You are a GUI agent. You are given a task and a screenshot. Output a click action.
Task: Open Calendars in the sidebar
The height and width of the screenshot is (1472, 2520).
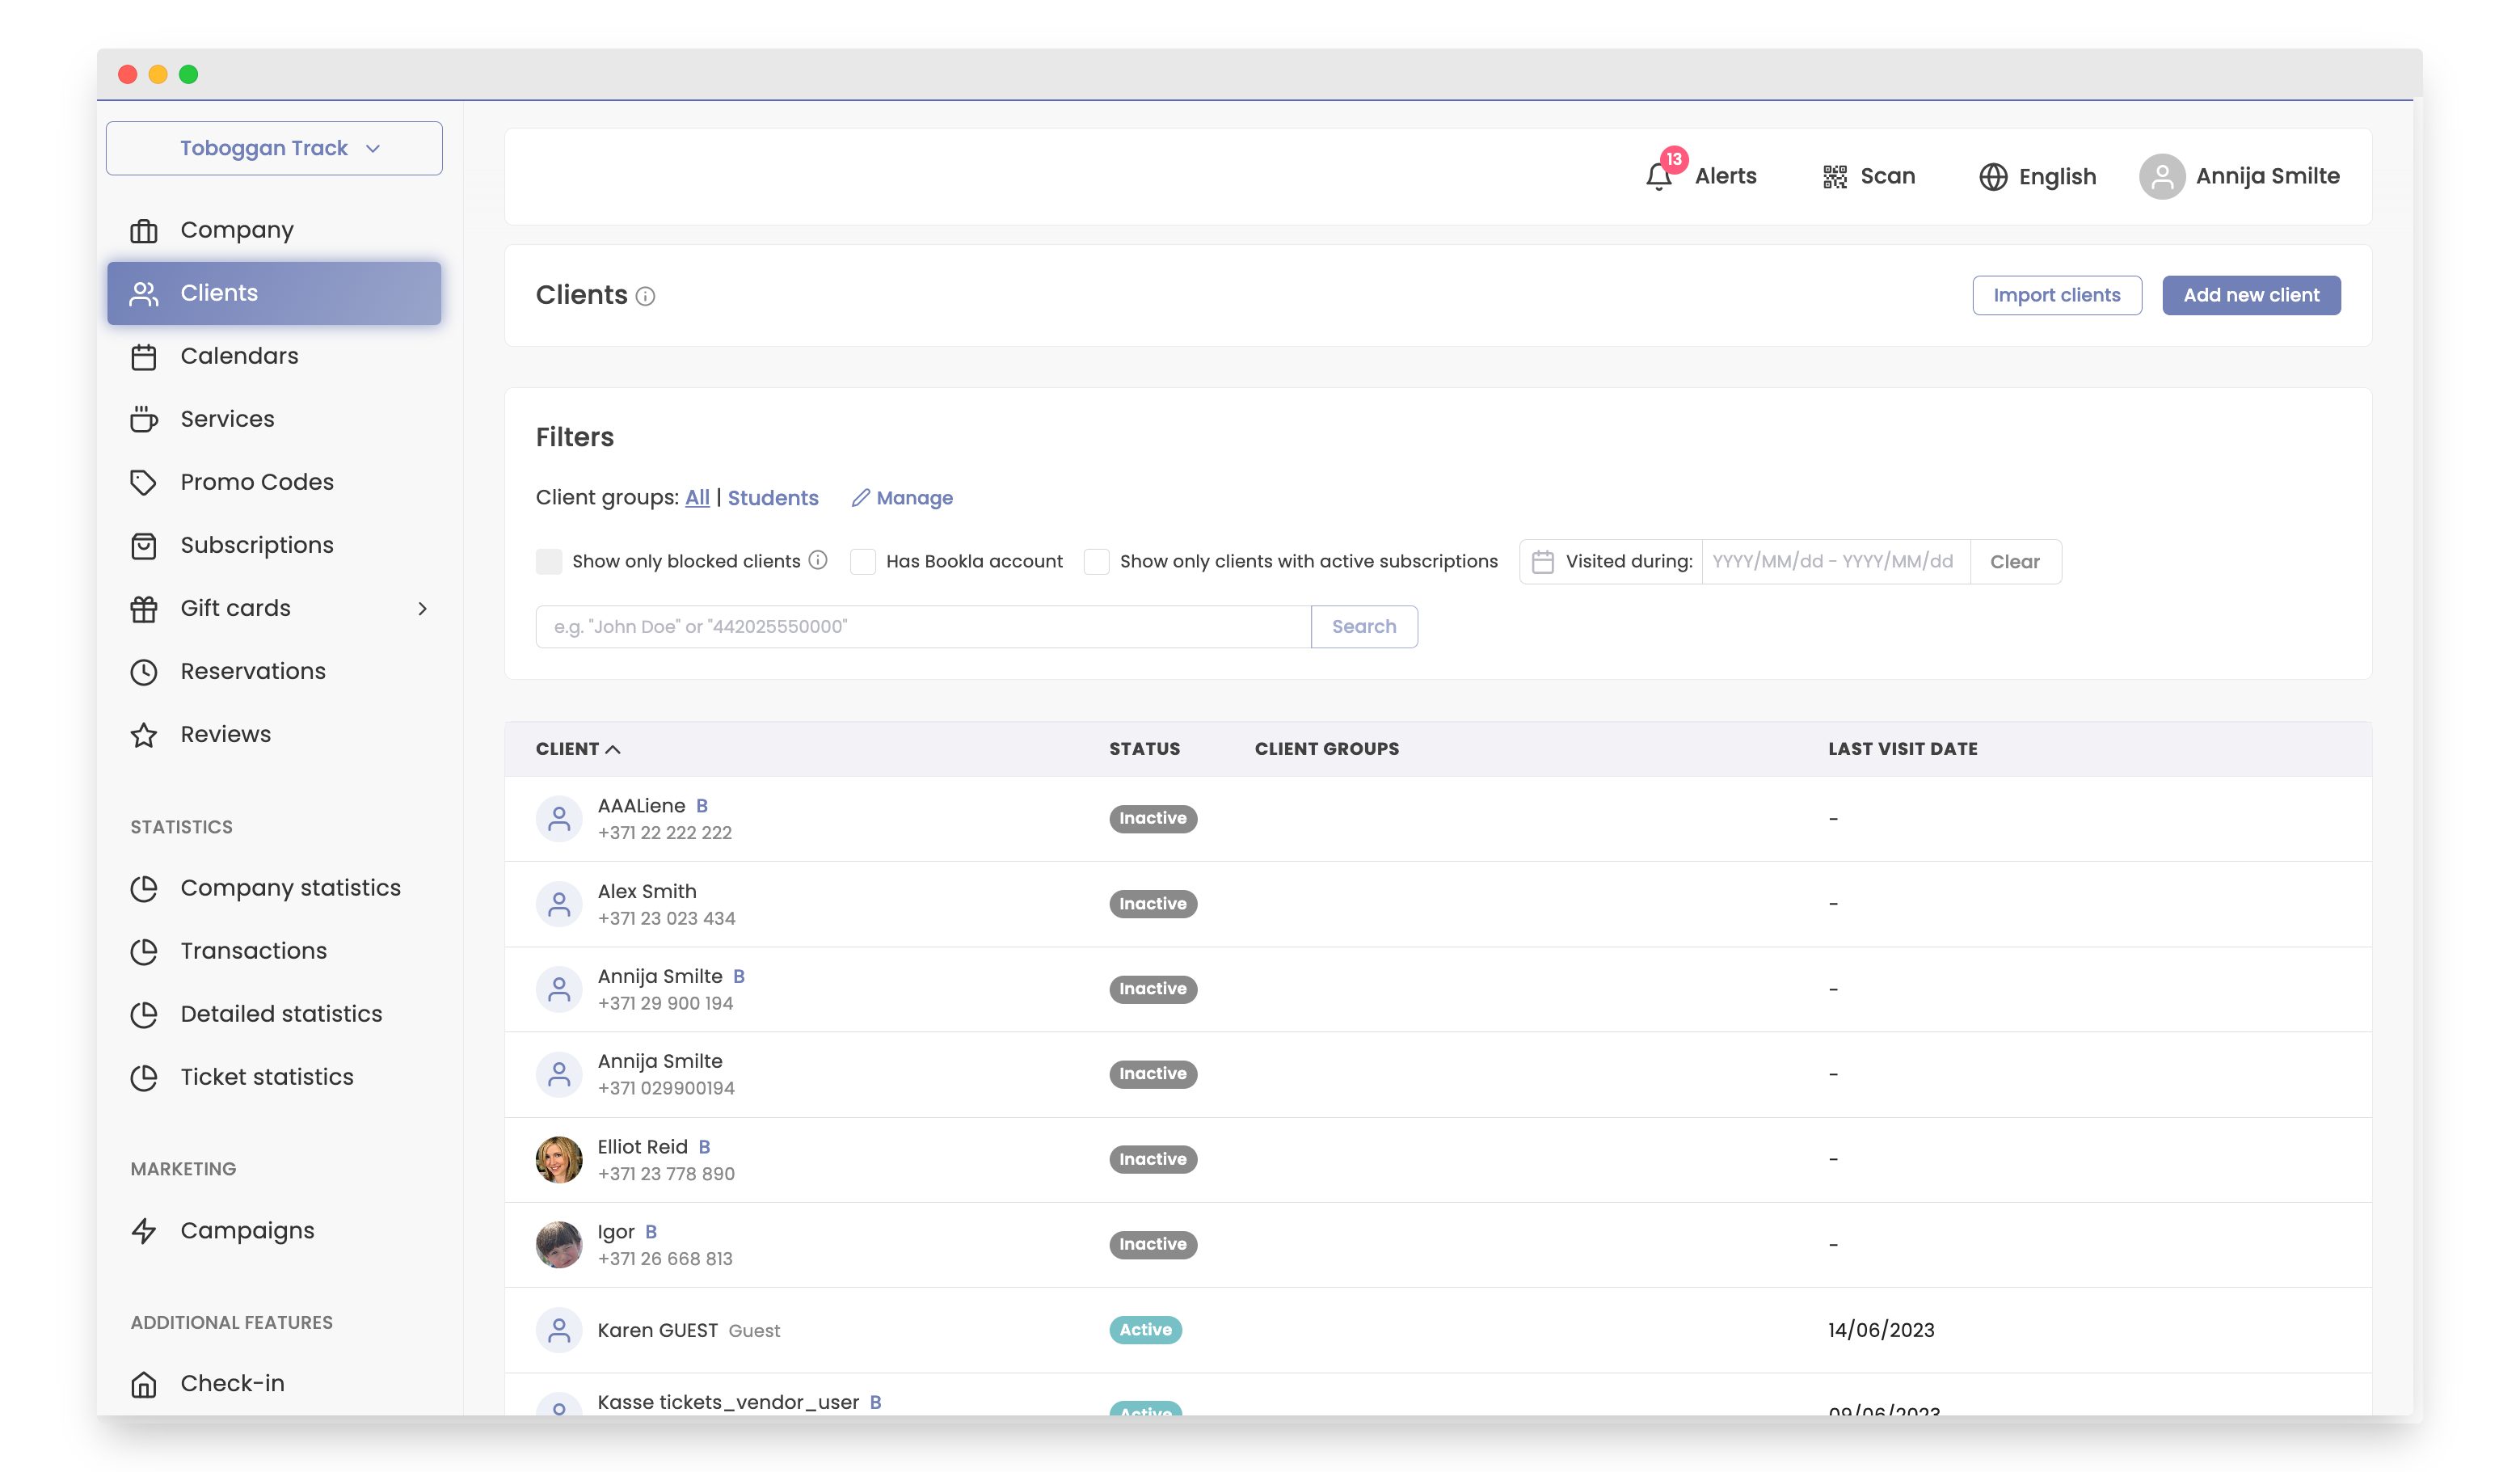coord(239,356)
